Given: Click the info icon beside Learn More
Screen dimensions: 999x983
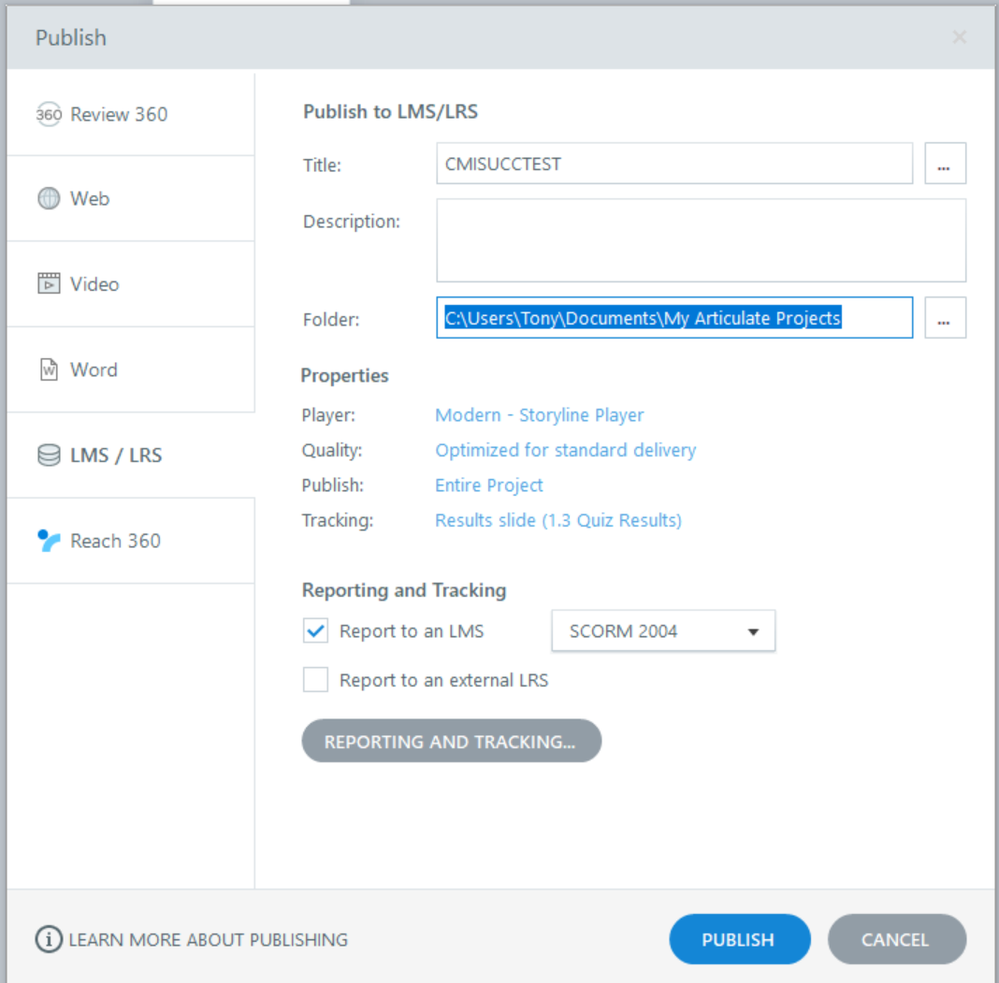Looking at the screenshot, I should click(x=49, y=940).
